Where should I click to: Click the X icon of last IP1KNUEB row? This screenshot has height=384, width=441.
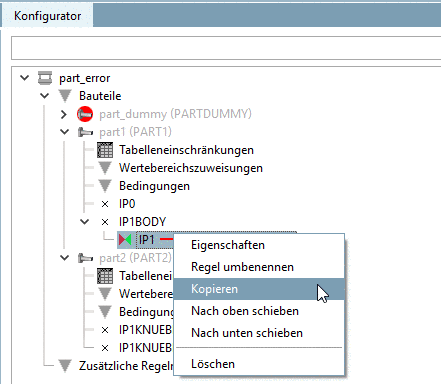click(x=105, y=348)
